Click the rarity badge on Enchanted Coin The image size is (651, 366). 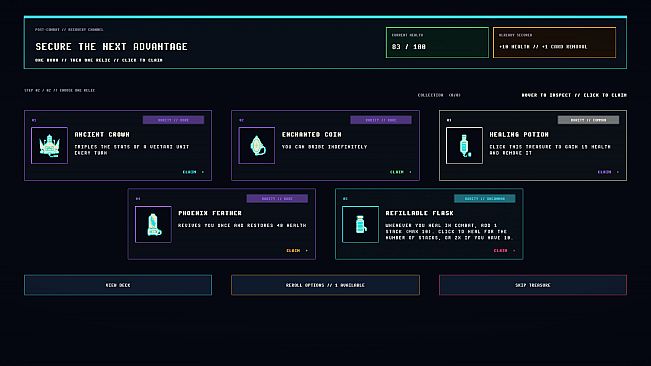point(381,120)
